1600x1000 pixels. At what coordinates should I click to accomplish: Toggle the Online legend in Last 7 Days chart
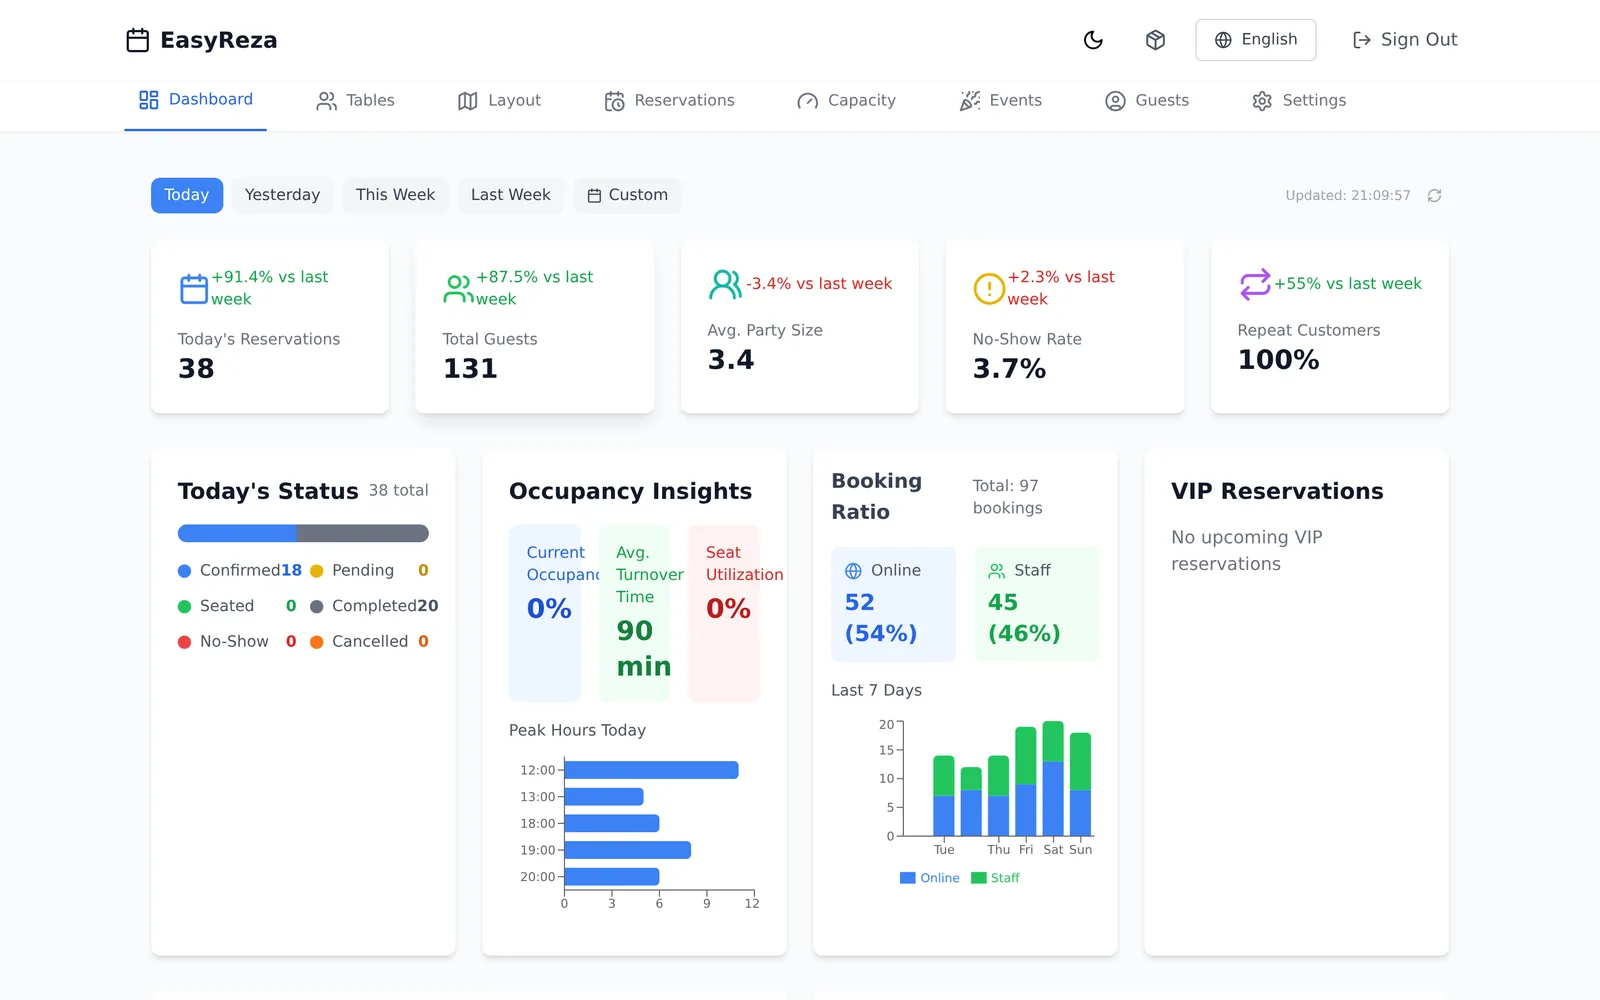coord(930,878)
